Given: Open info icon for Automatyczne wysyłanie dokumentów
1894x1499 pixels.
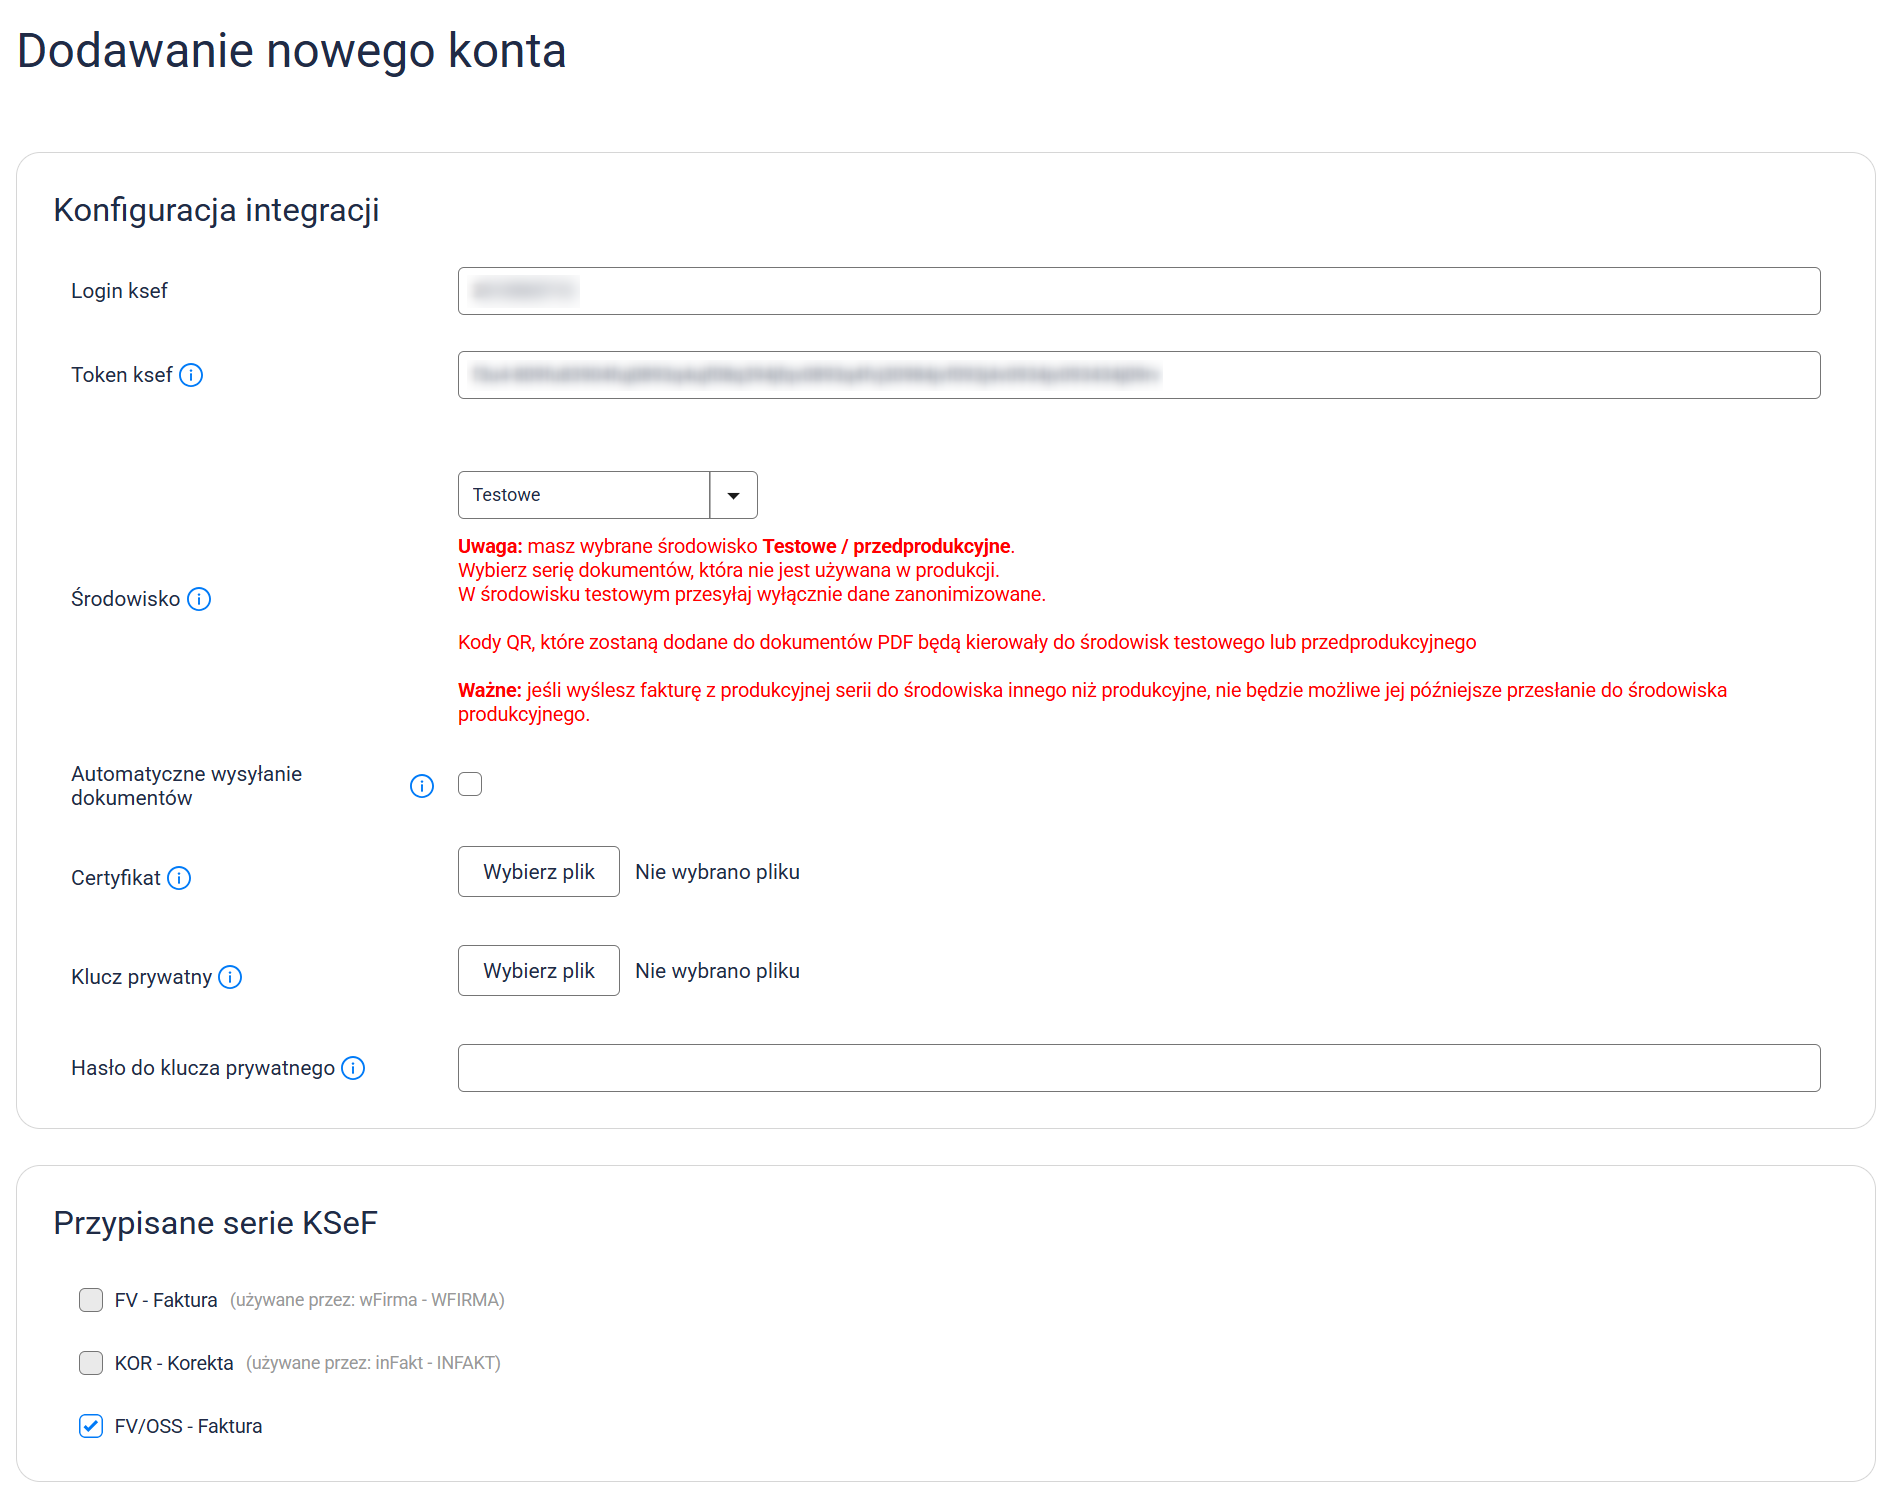Looking at the screenshot, I should pyautogui.click(x=422, y=786).
